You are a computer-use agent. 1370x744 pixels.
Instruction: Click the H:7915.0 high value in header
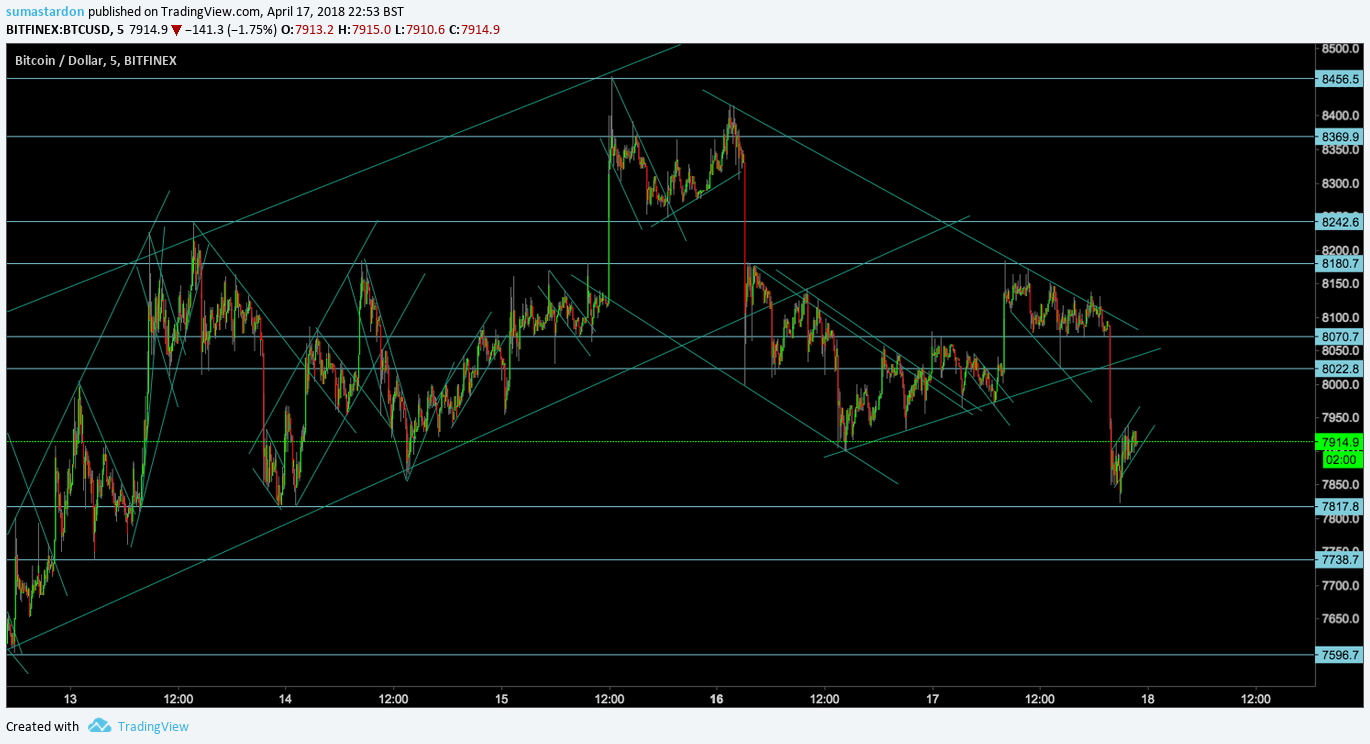(x=364, y=29)
